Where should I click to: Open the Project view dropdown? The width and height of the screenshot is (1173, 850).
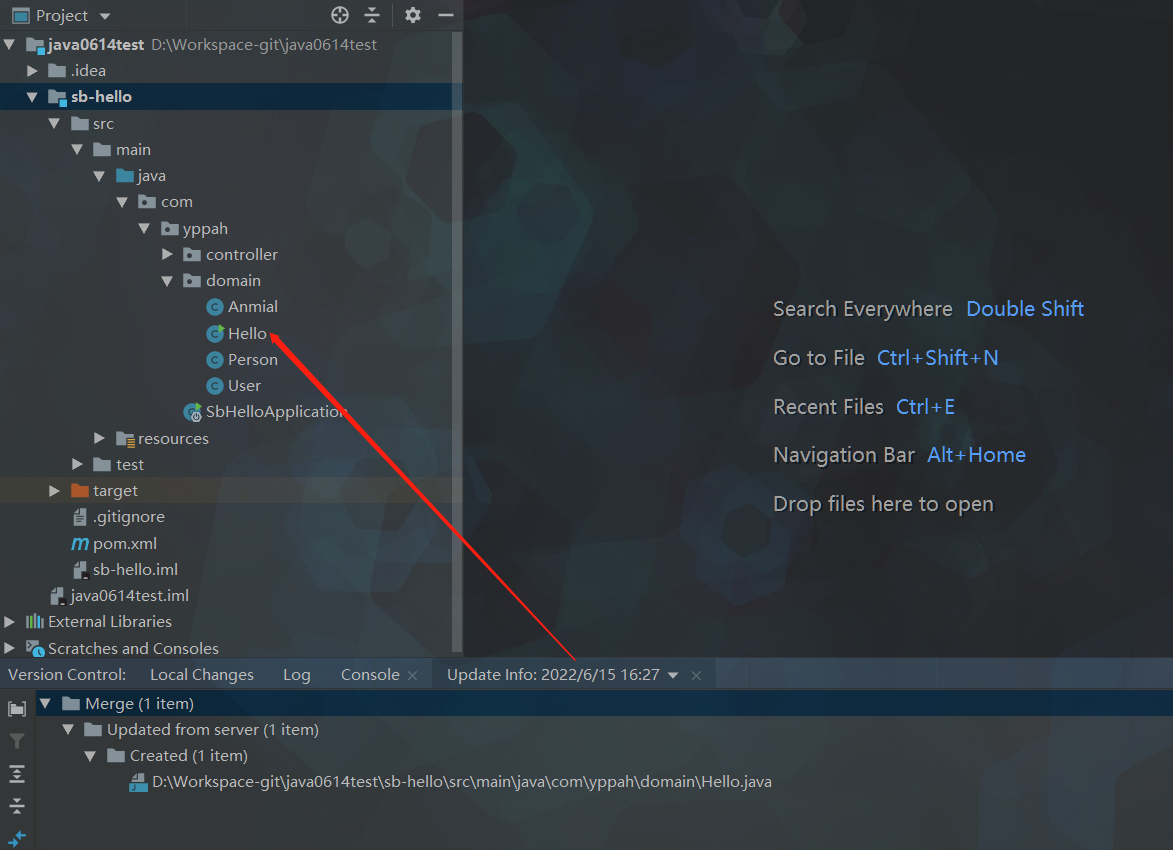click(105, 16)
